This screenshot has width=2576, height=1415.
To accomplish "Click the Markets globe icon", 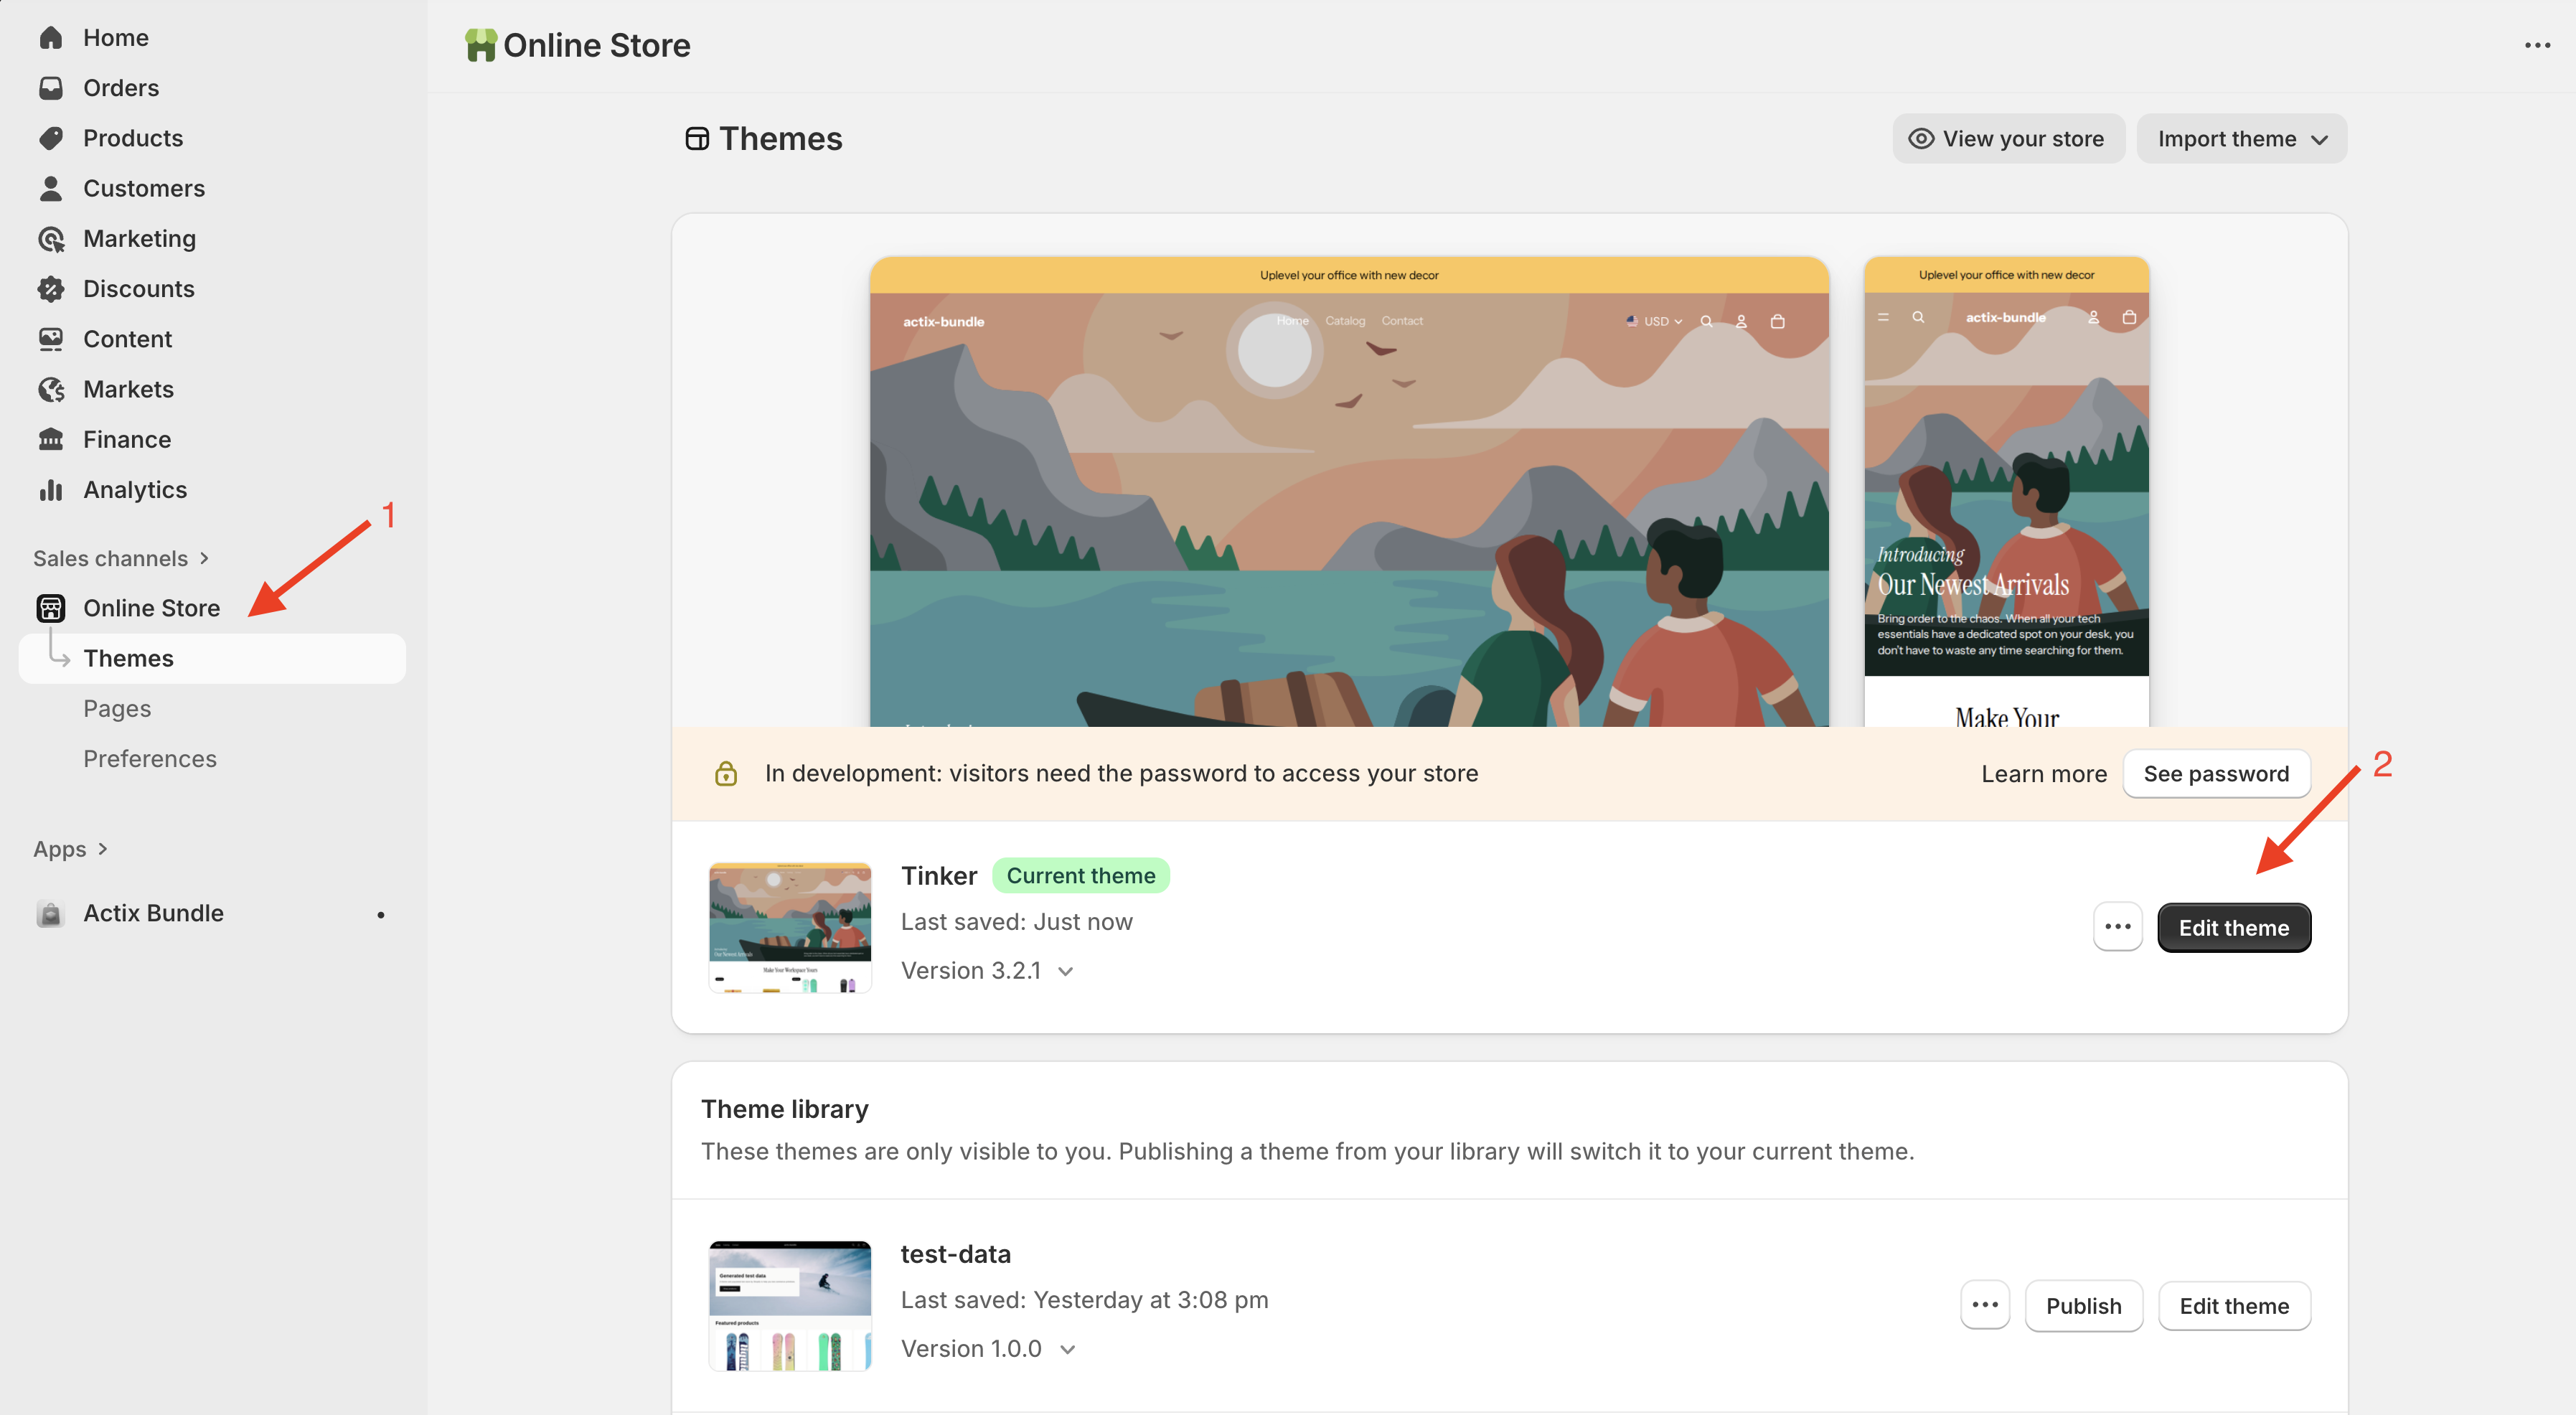I will [51, 389].
